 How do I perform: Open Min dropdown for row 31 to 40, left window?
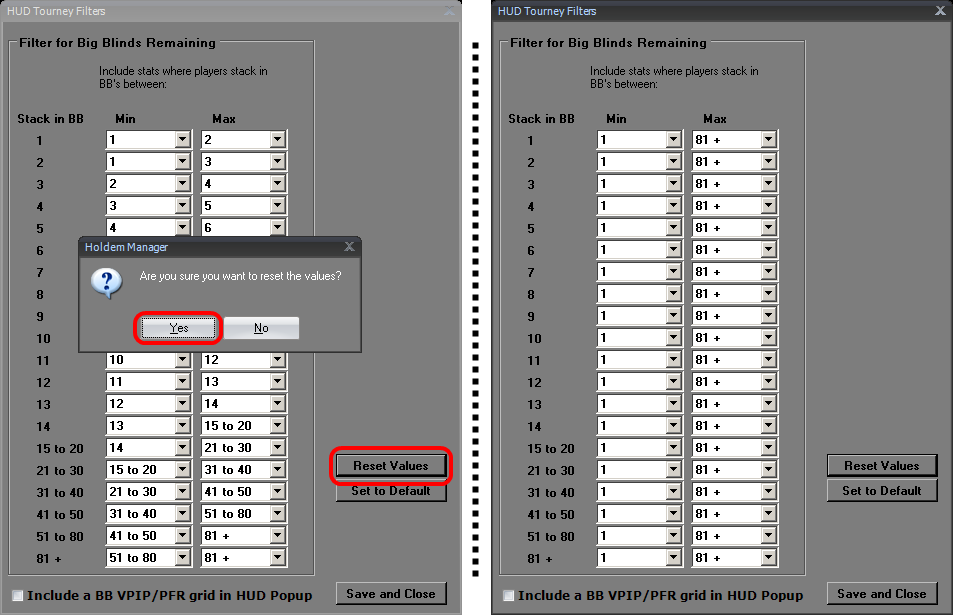click(x=183, y=492)
